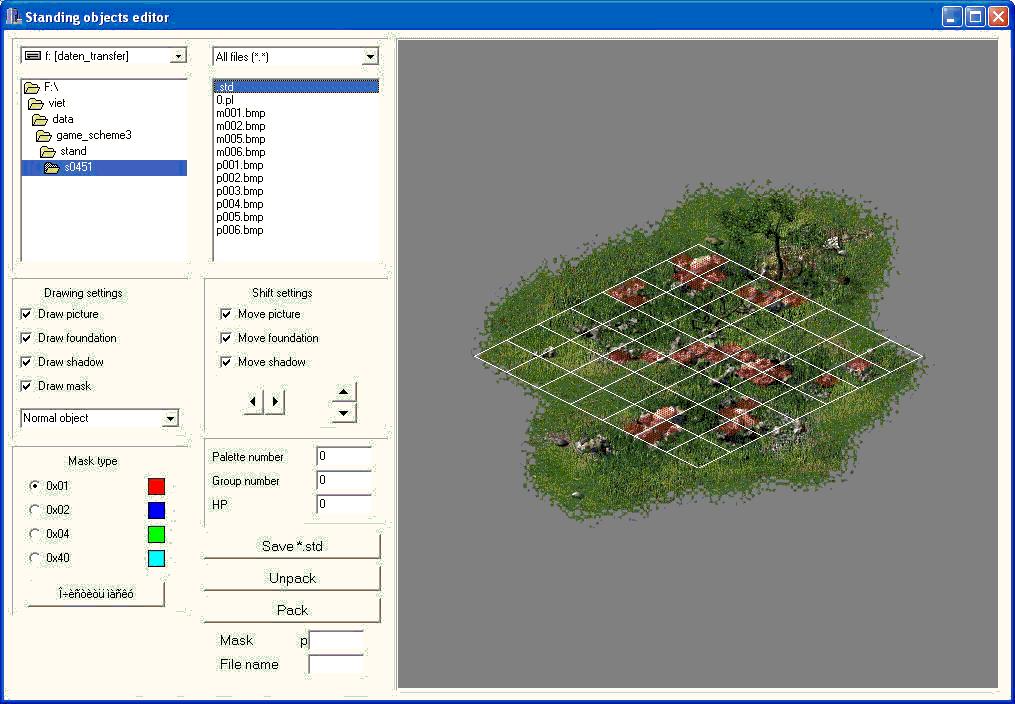The width and height of the screenshot is (1015, 704).
Task: Select p006.bmp in the file list
Action: 296,230
